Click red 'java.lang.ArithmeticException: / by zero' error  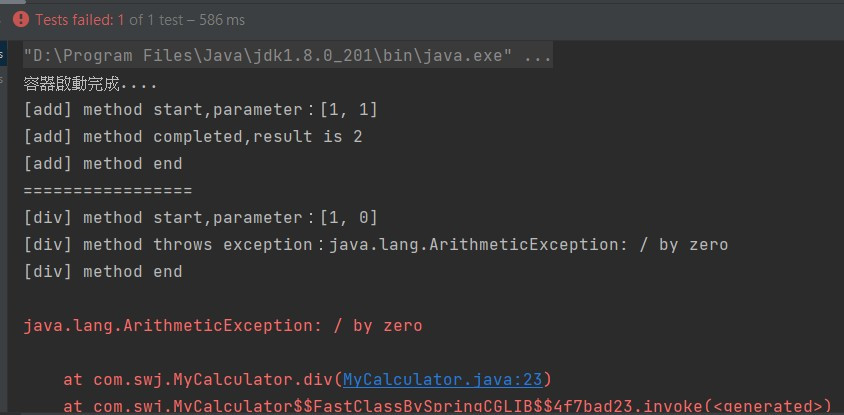click(223, 326)
